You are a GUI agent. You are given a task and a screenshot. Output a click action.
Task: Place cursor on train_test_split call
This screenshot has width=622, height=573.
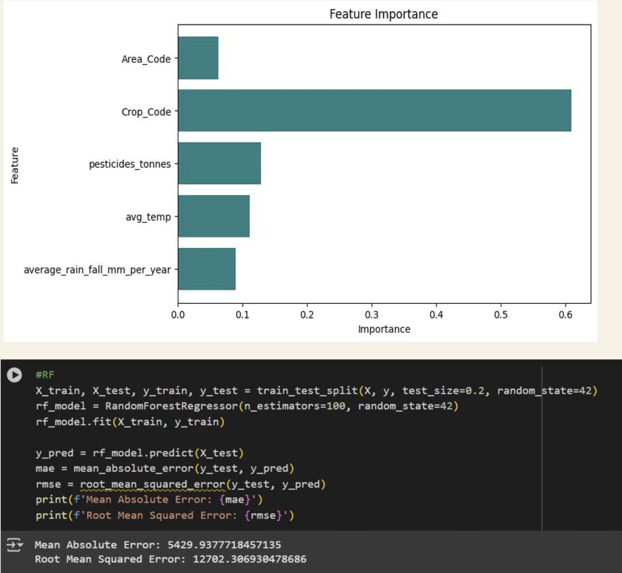pyautogui.click(x=307, y=390)
